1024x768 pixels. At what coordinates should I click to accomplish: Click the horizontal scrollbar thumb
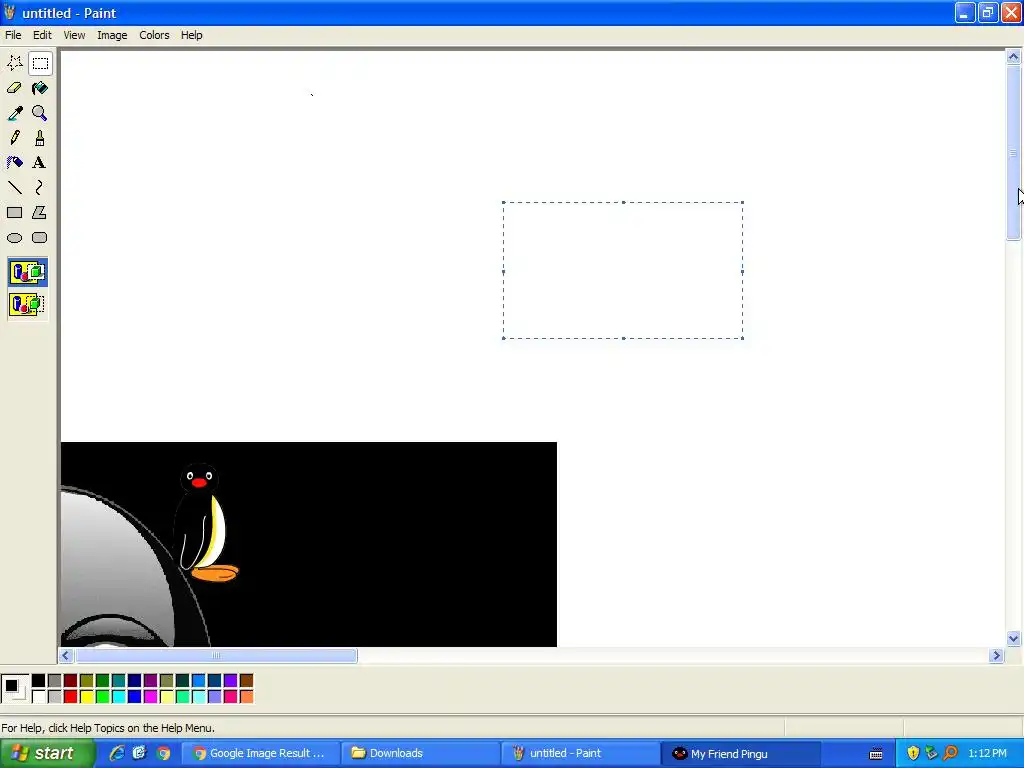(216, 656)
